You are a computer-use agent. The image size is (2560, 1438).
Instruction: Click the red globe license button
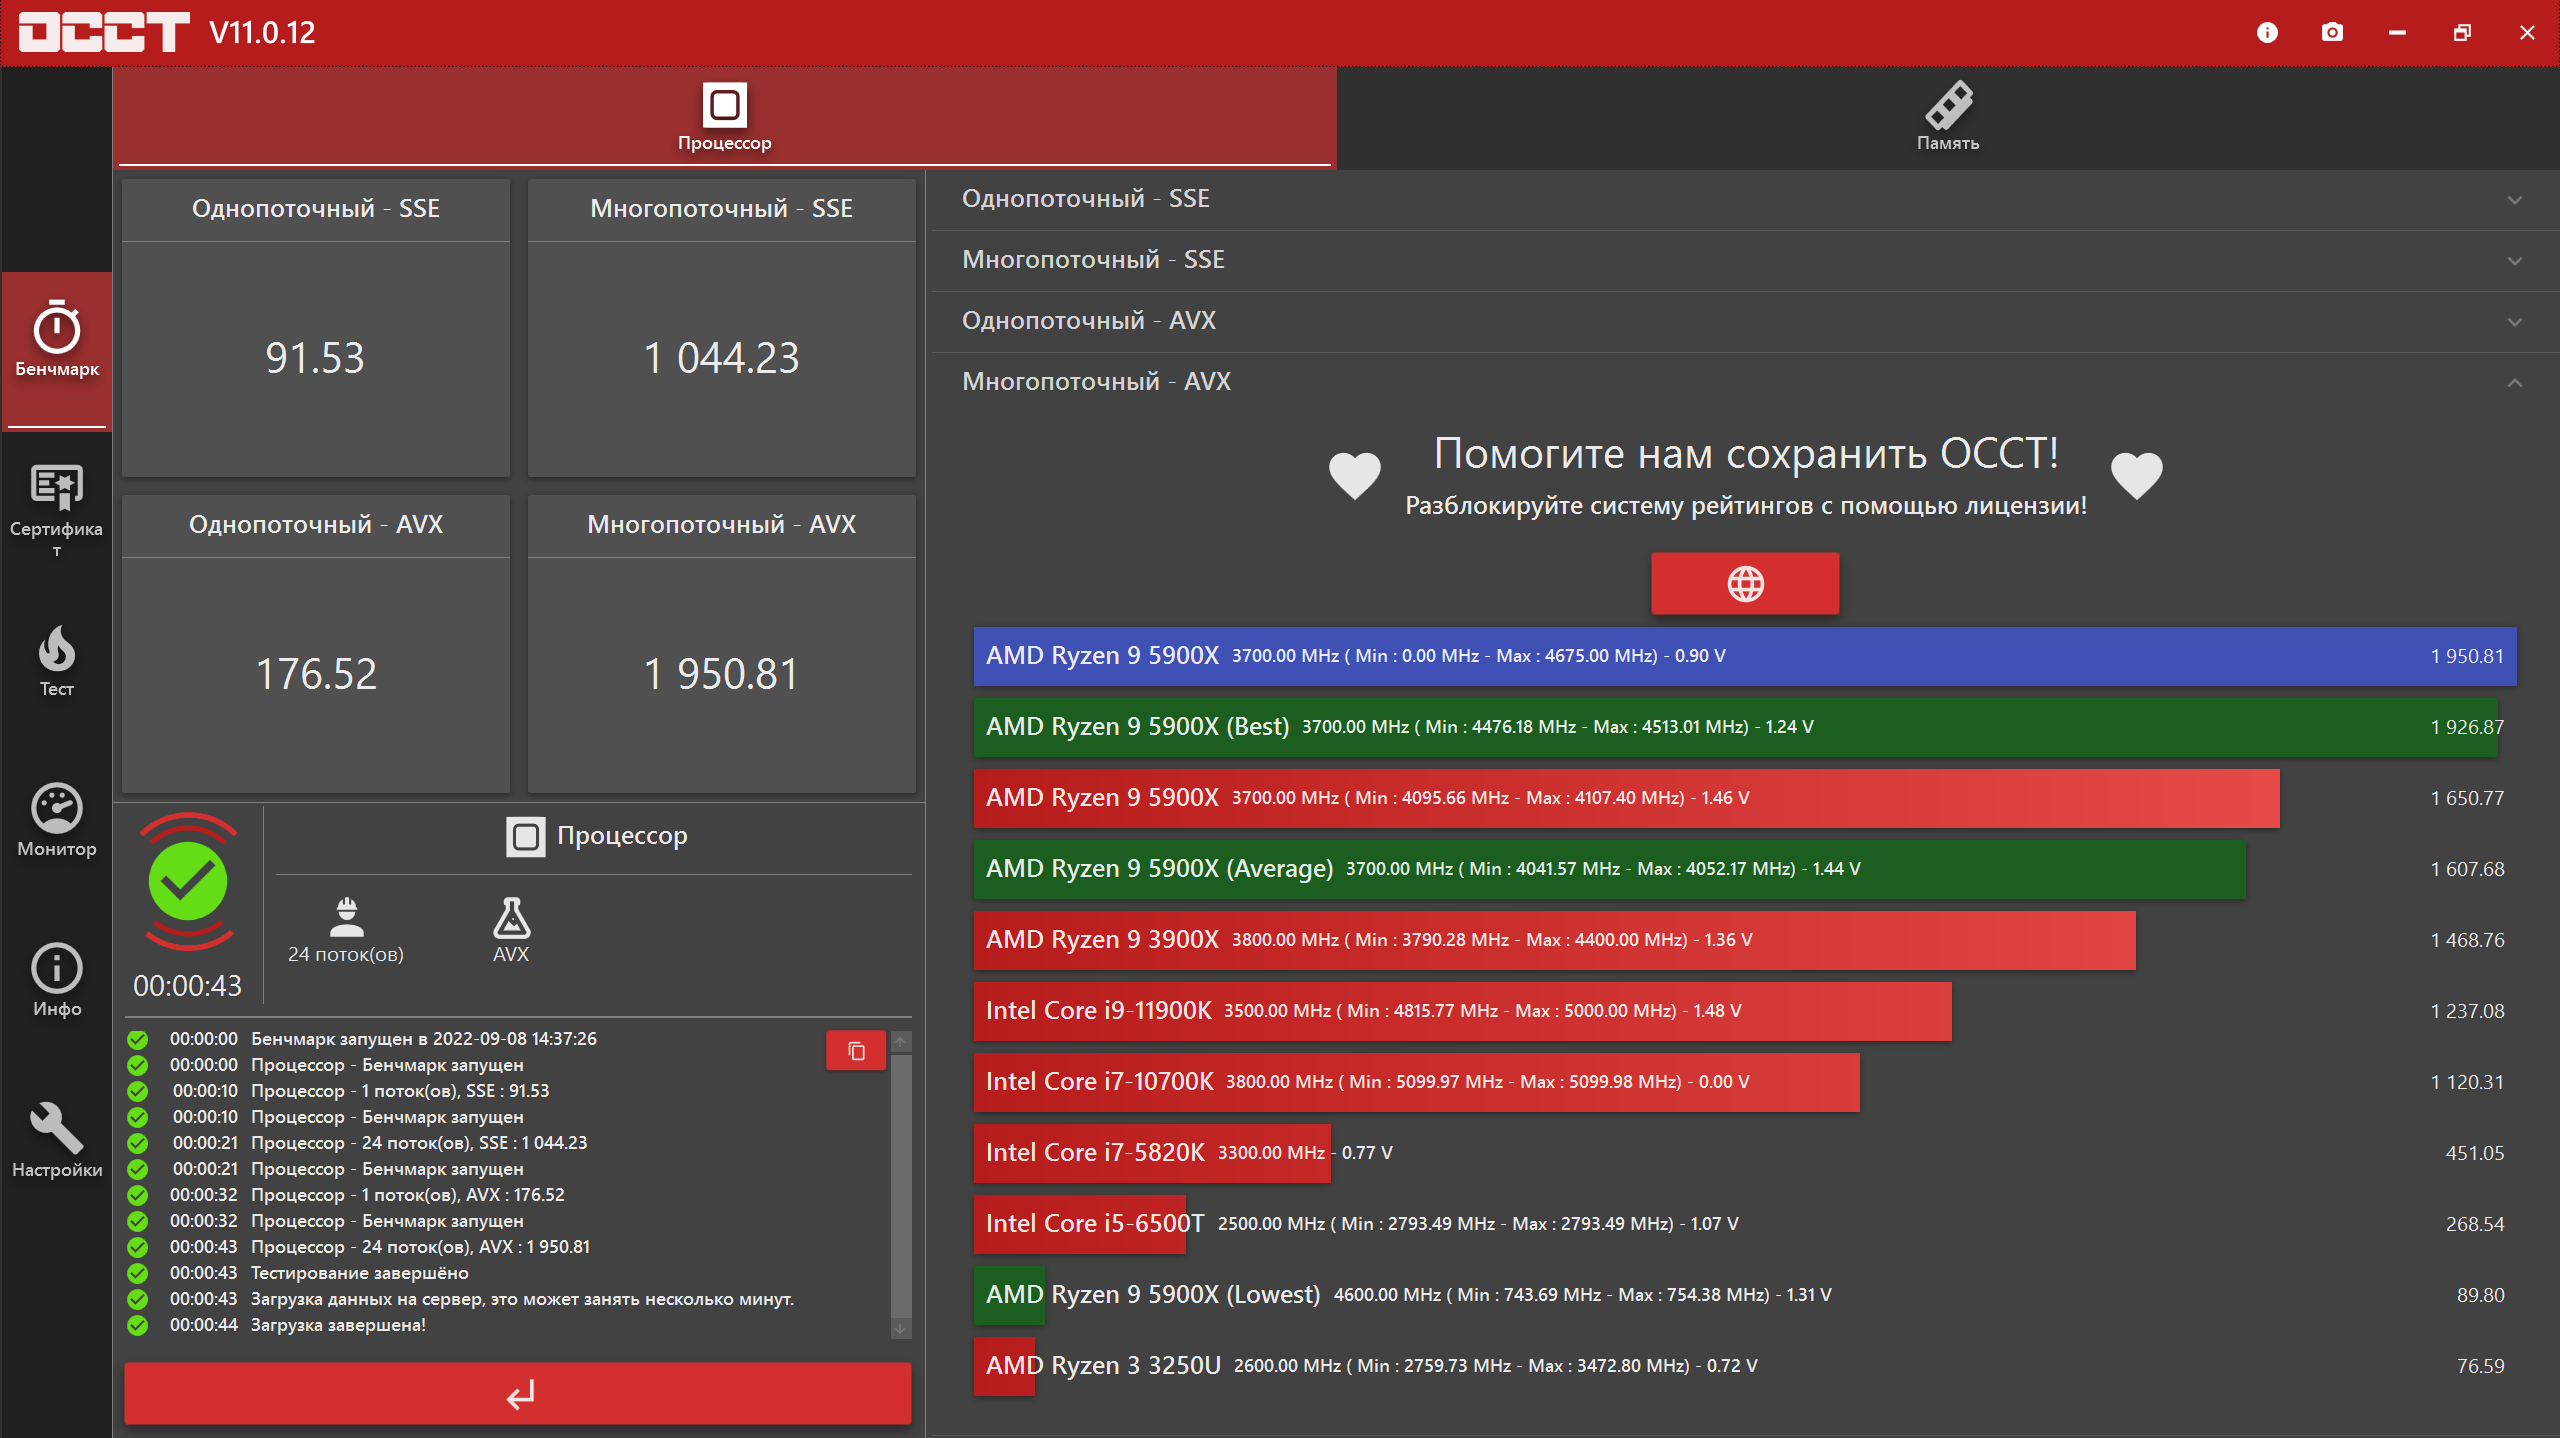[1745, 584]
